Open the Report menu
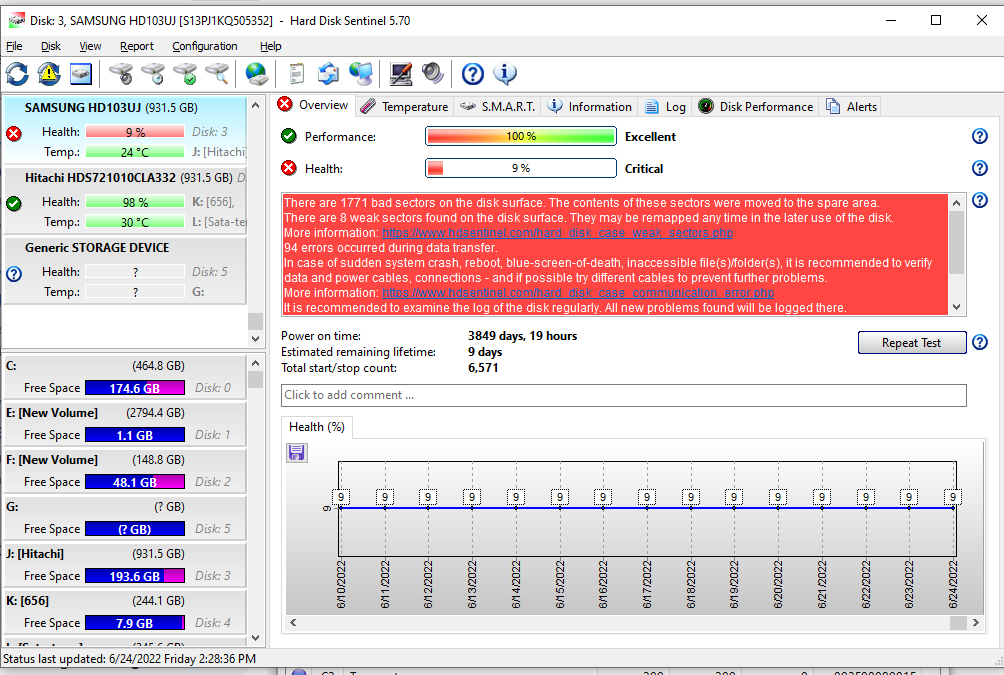Screen dimensions: 1004x675 click(136, 46)
